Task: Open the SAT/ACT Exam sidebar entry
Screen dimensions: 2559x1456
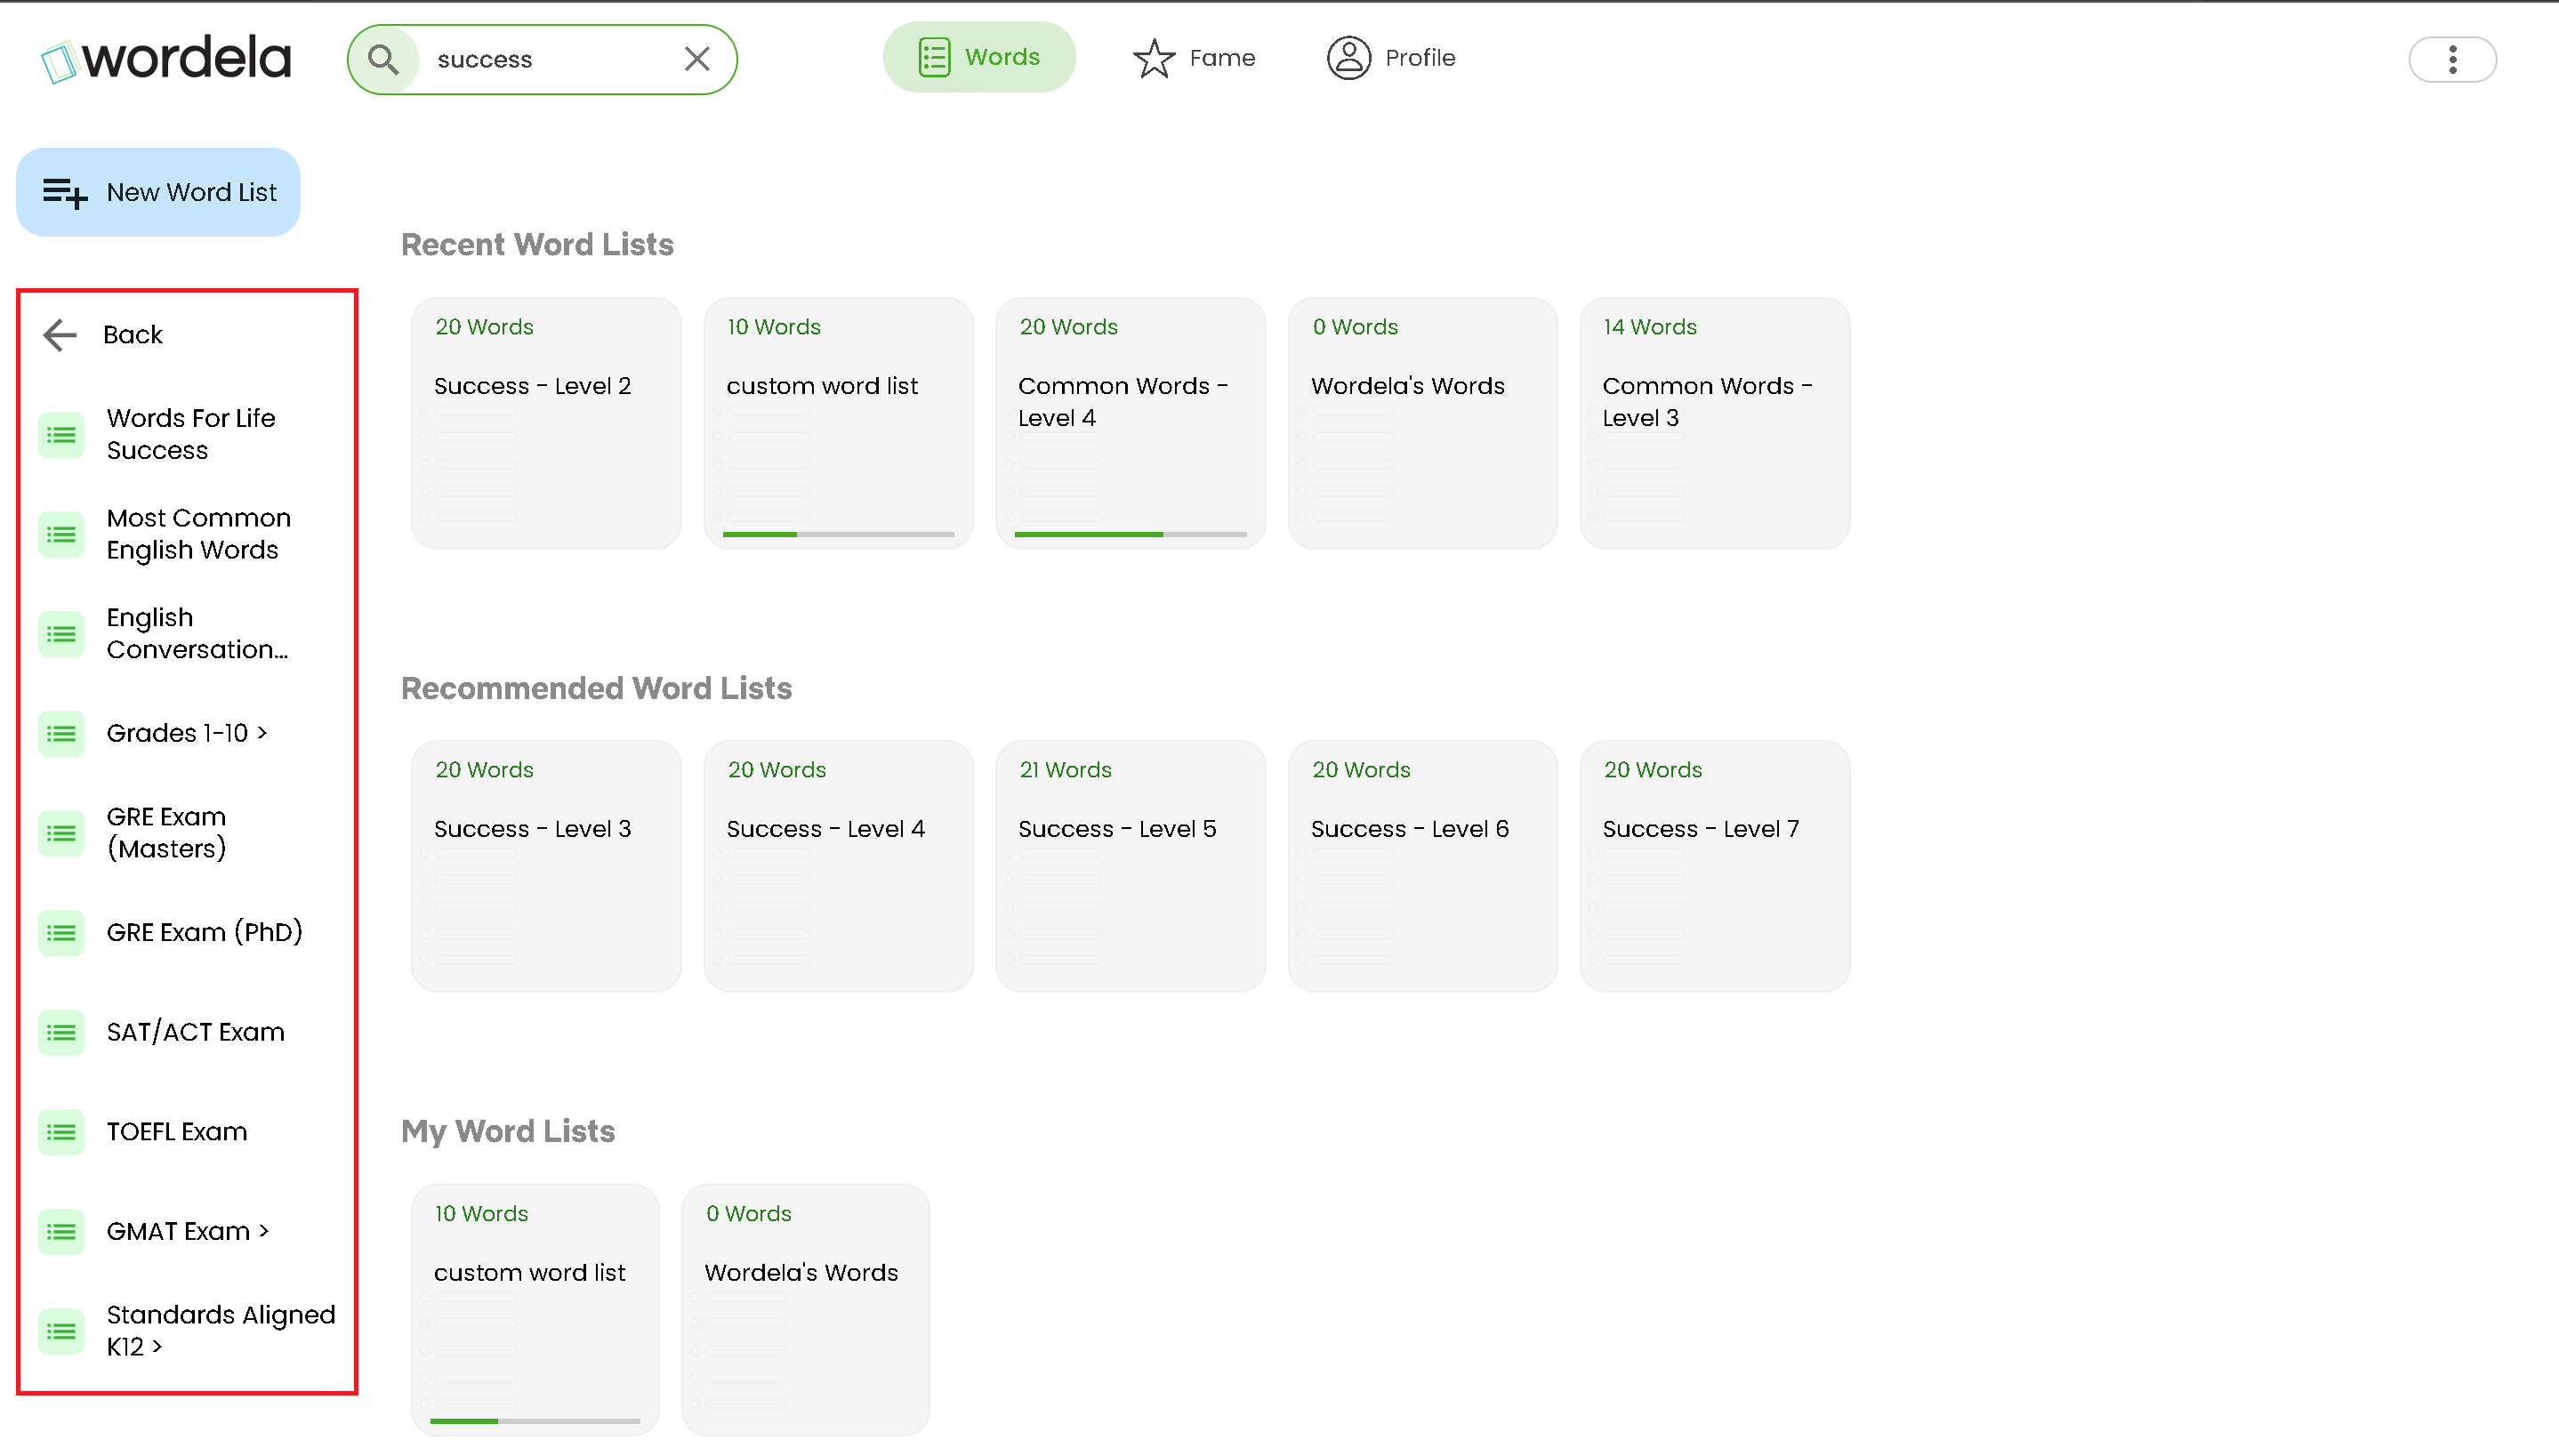Action: pos(195,1031)
